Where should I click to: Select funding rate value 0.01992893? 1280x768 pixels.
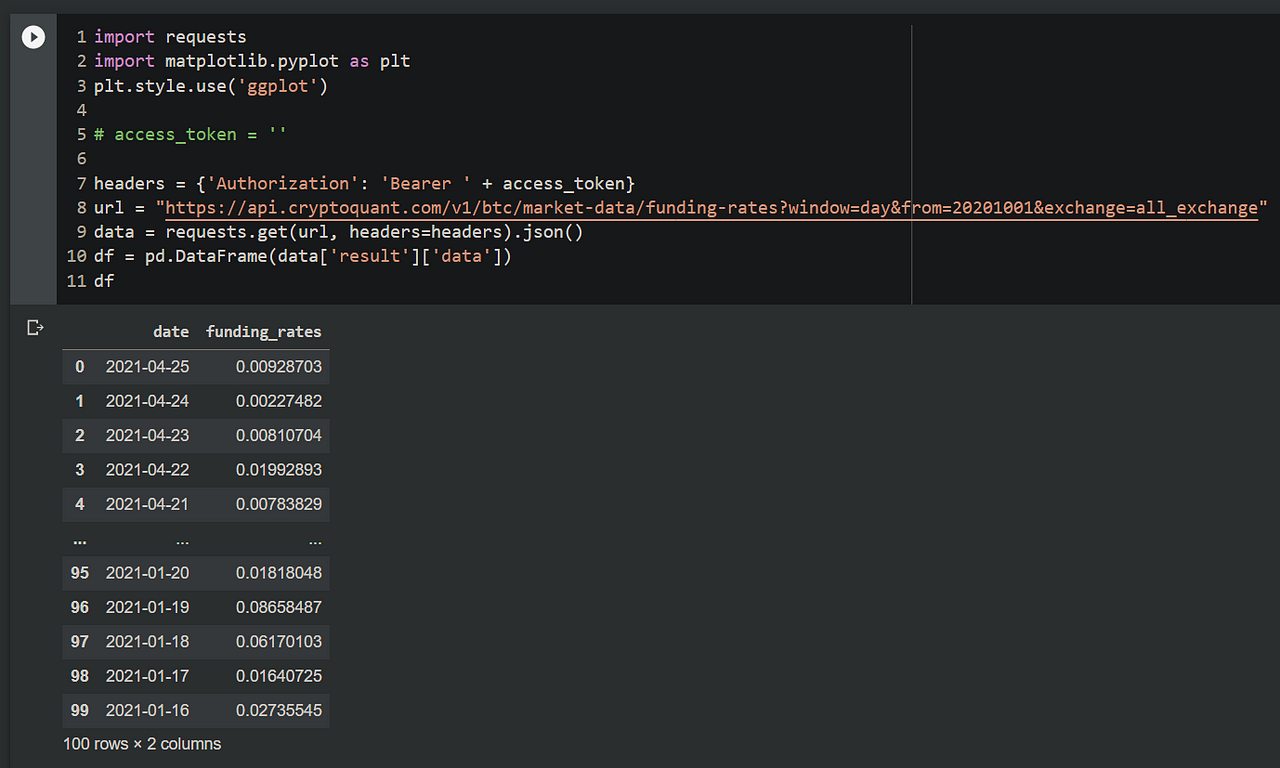point(279,469)
